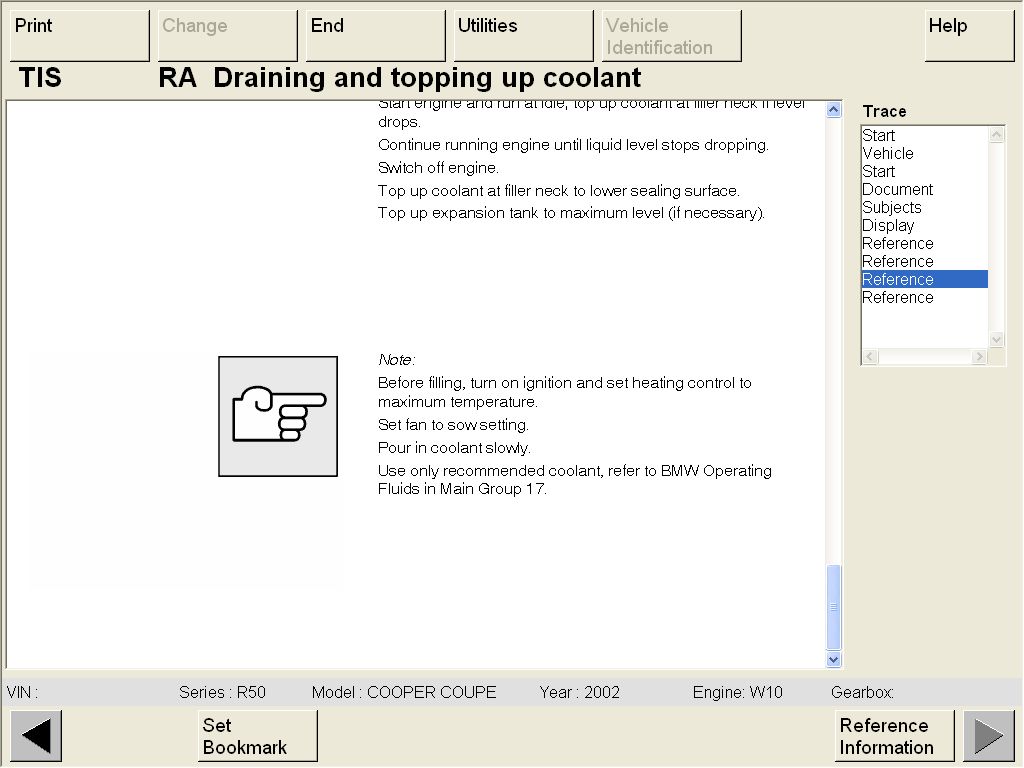The width and height of the screenshot is (1024, 768).
Task: Click the Trace list horizontal right arrow
Action: tap(980, 357)
